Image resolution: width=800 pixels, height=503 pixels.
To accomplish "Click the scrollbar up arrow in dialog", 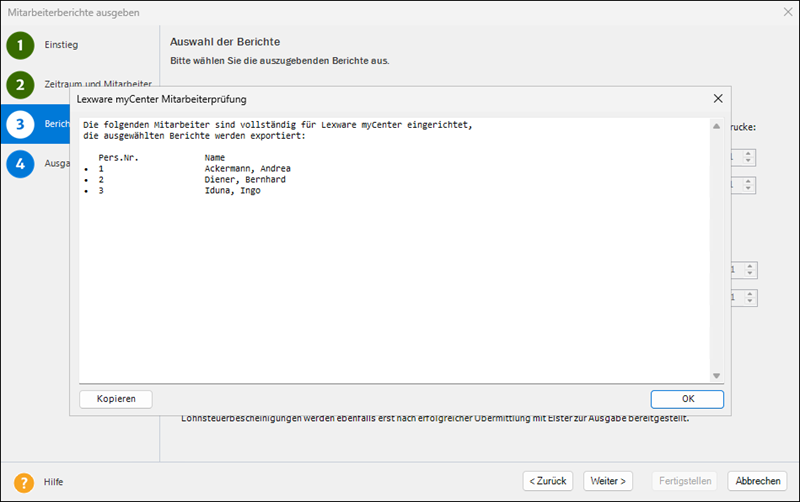I will pos(716,126).
